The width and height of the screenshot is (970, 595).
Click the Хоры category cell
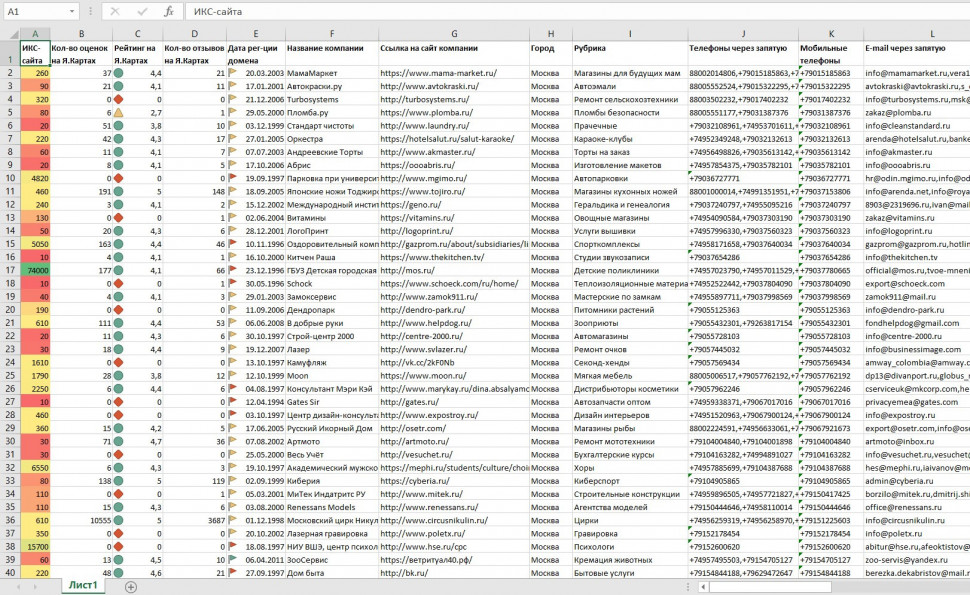click(x=630, y=468)
